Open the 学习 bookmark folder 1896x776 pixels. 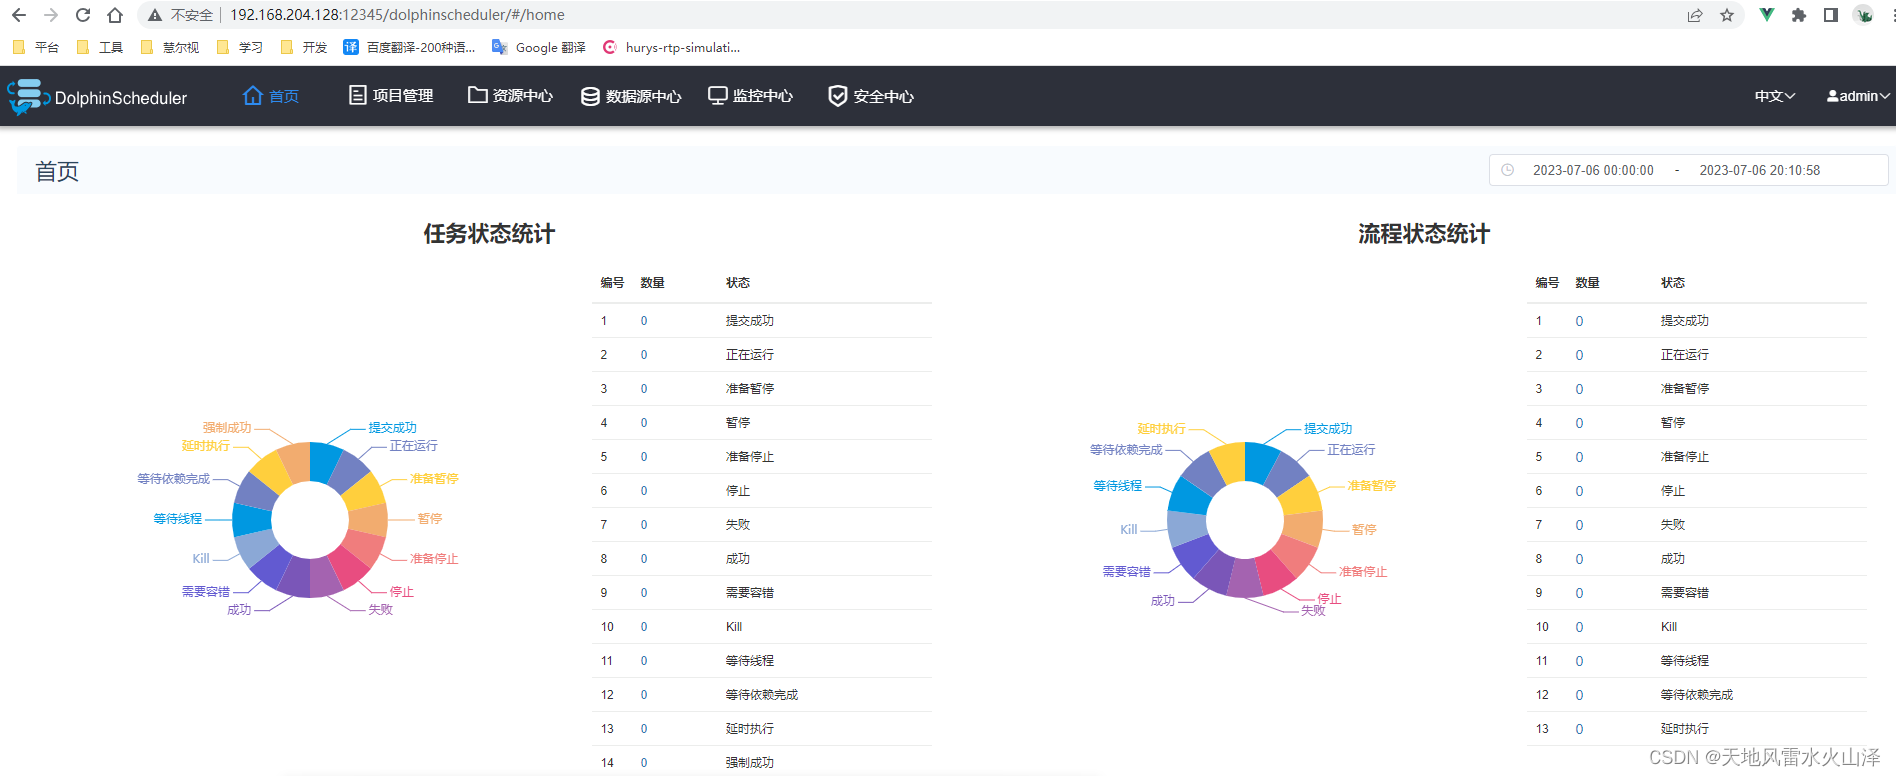coord(240,47)
